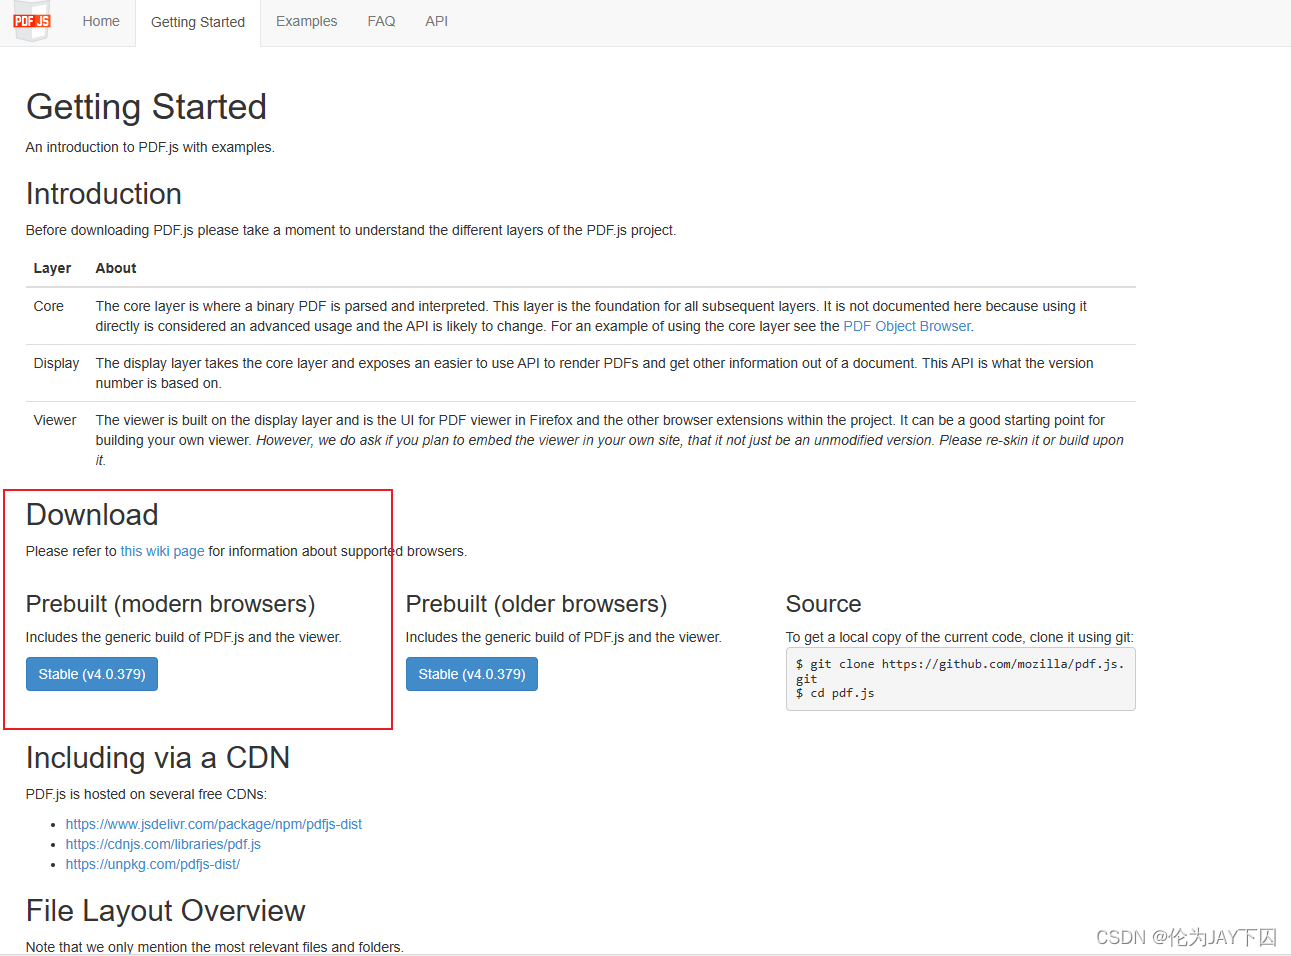Viewport: 1291px width, 956px height.
Task: Click the 'Prebuilt (older browsers)' heading
Action: point(536,604)
